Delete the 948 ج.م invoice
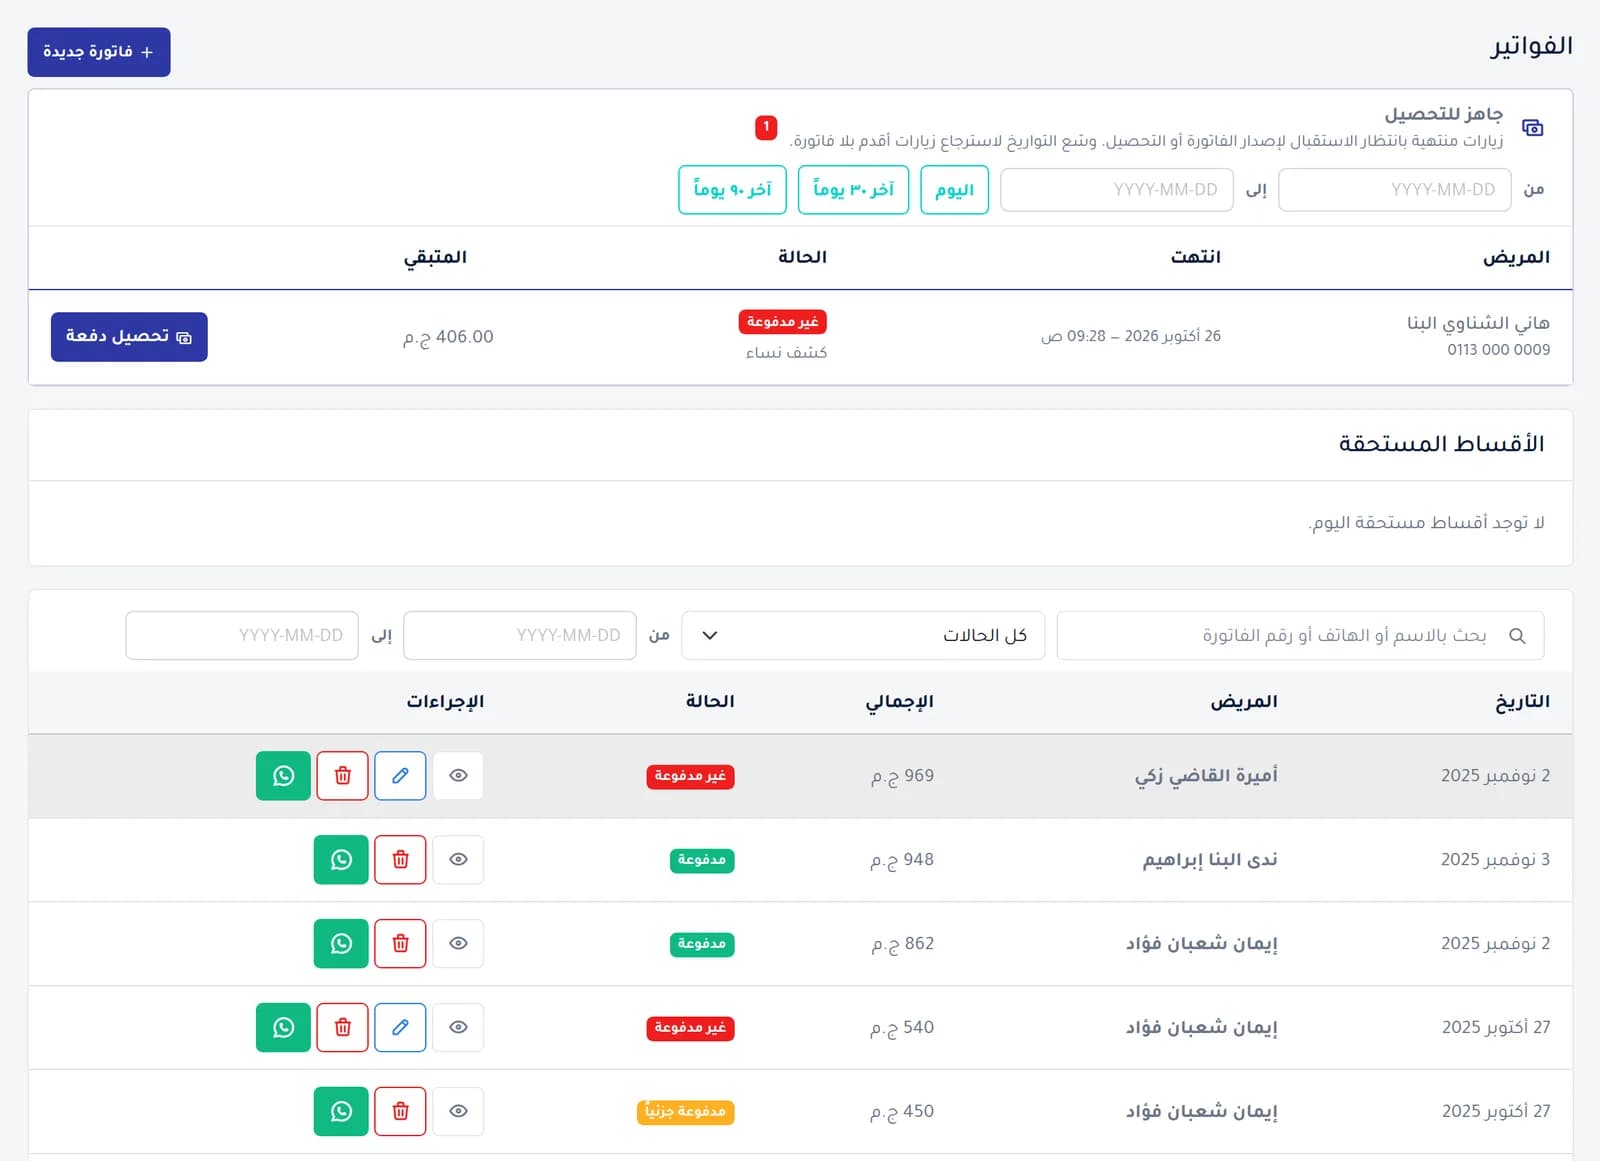The width and height of the screenshot is (1600, 1161). coord(400,860)
